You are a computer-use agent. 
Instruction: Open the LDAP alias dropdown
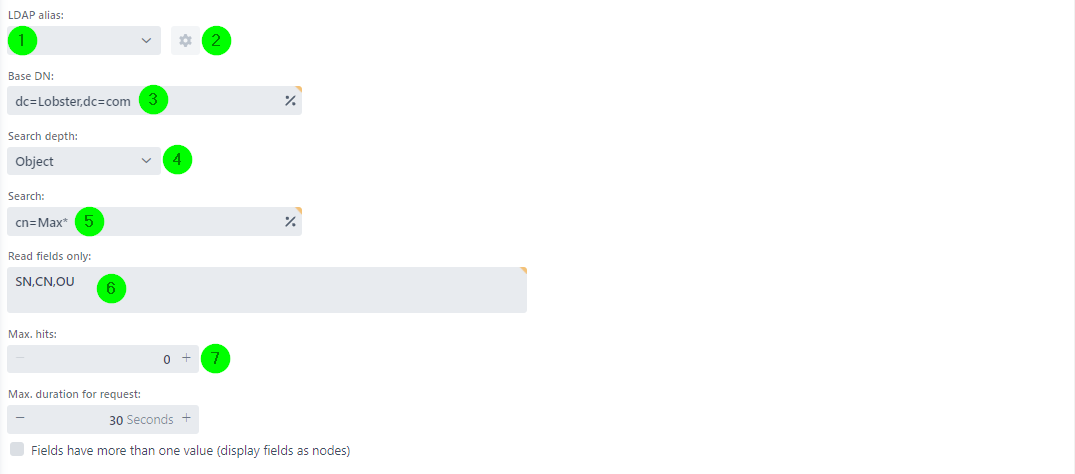tap(84, 40)
